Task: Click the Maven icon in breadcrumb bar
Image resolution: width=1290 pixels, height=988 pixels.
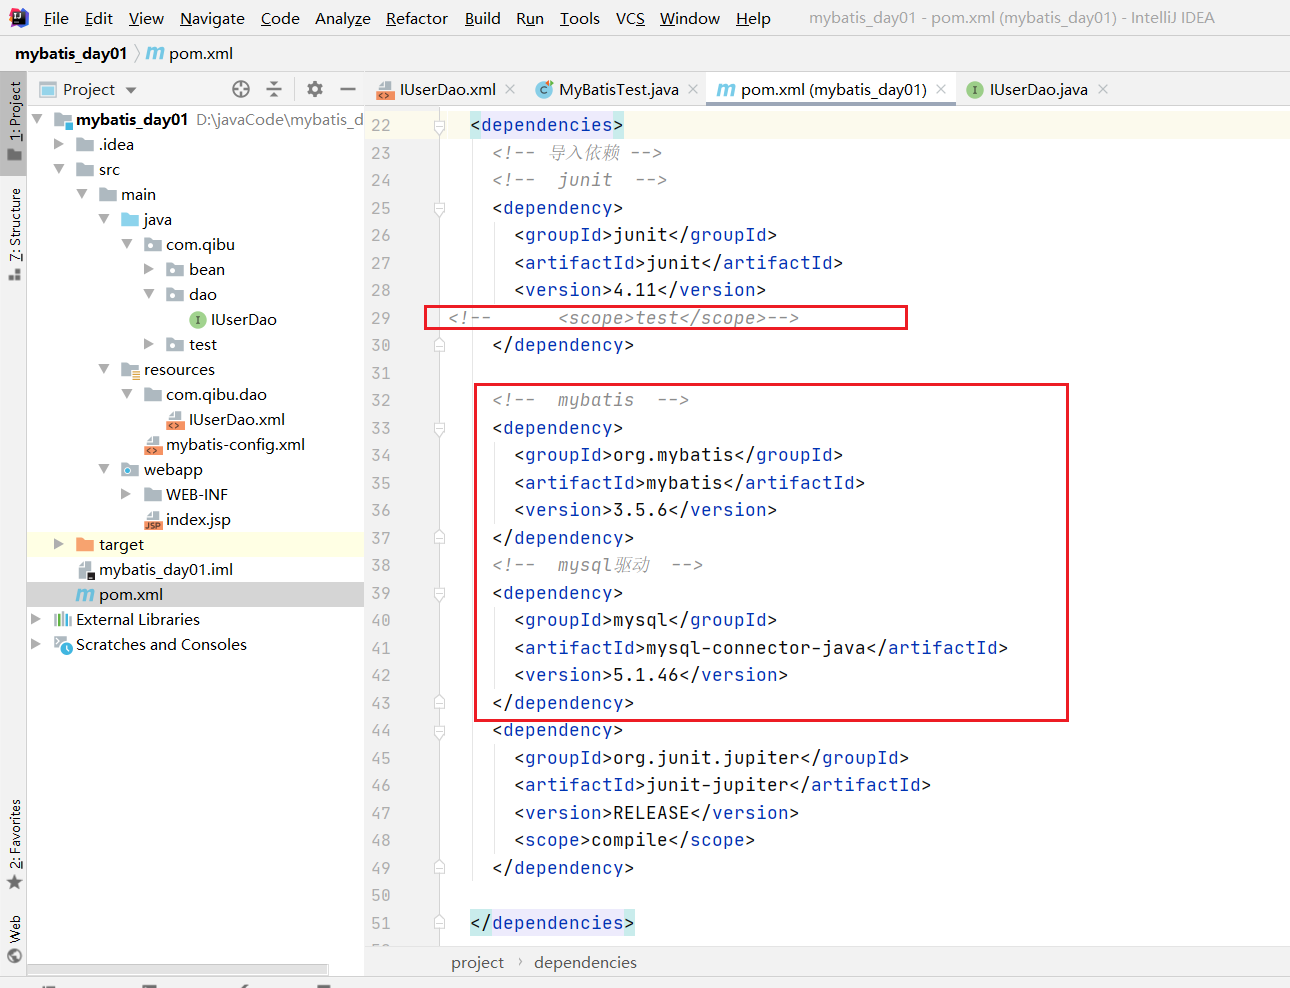Action: coord(155,53)
